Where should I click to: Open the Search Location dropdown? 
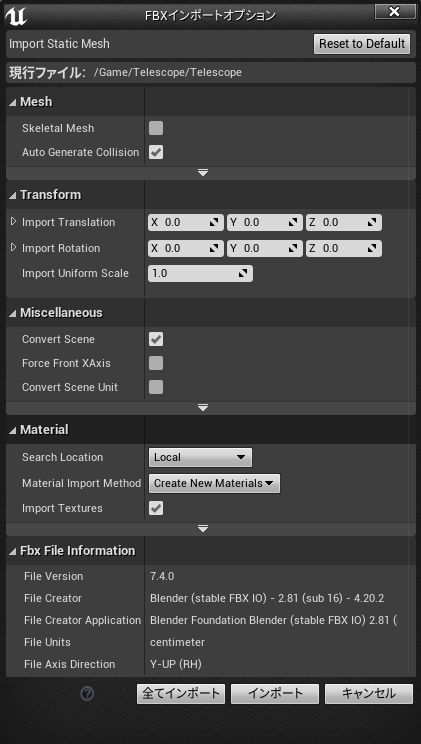click(x=200, y=457)
